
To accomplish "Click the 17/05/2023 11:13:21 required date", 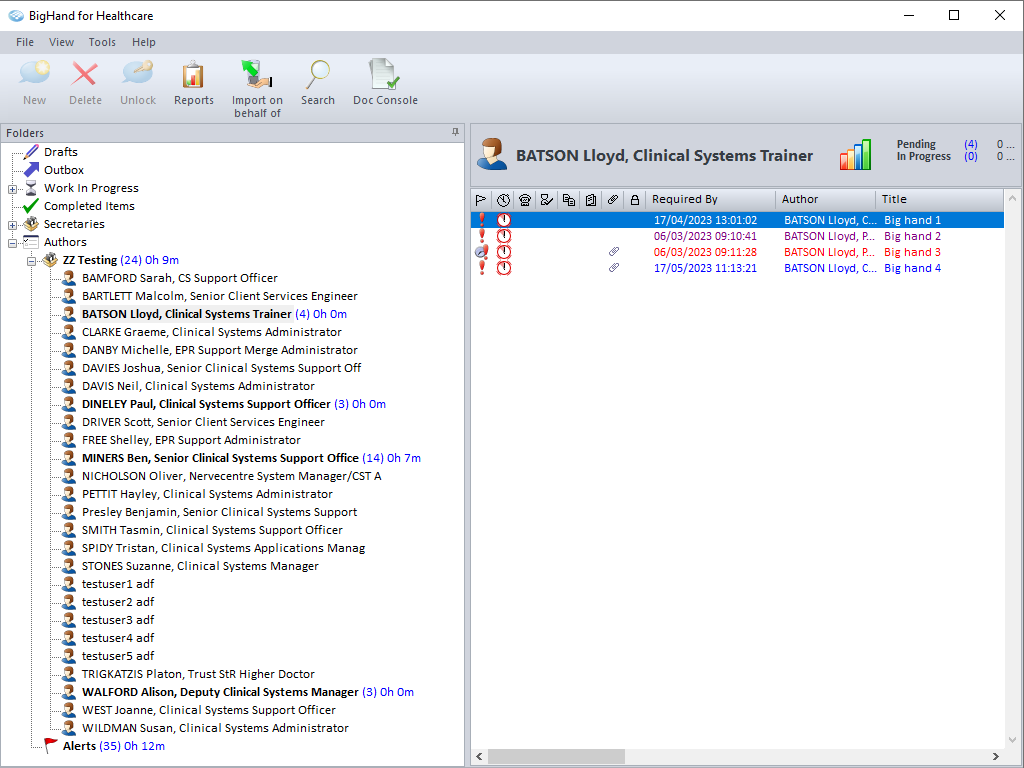I will coord(705,268).
